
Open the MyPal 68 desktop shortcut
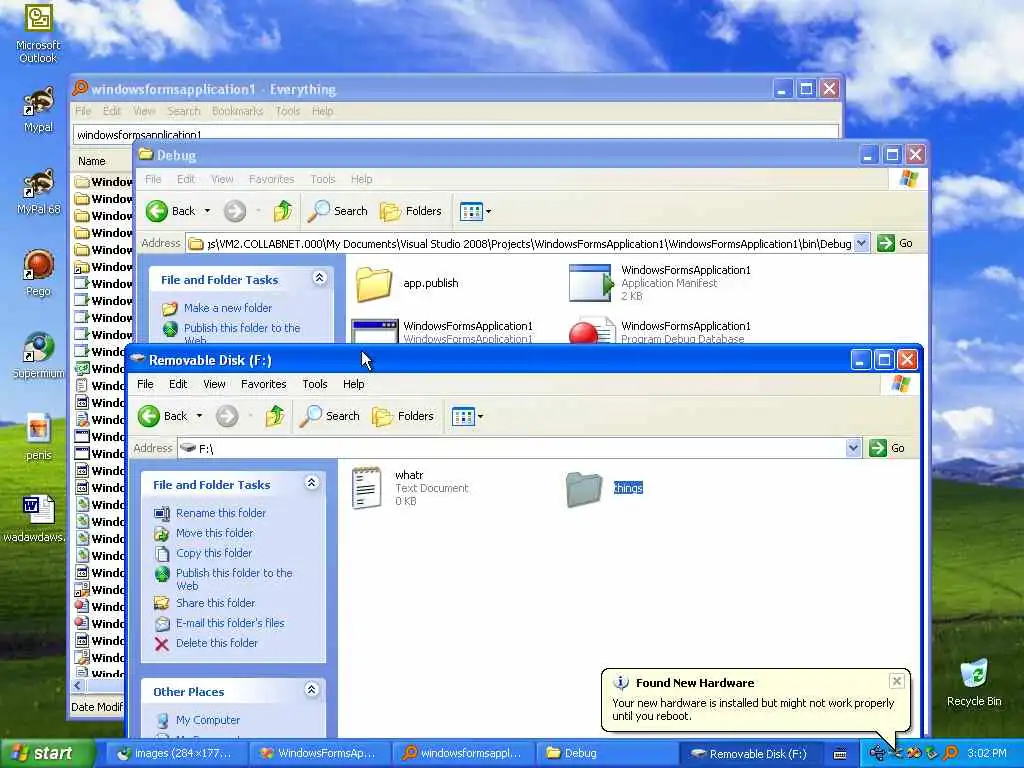tap(38, 191)
